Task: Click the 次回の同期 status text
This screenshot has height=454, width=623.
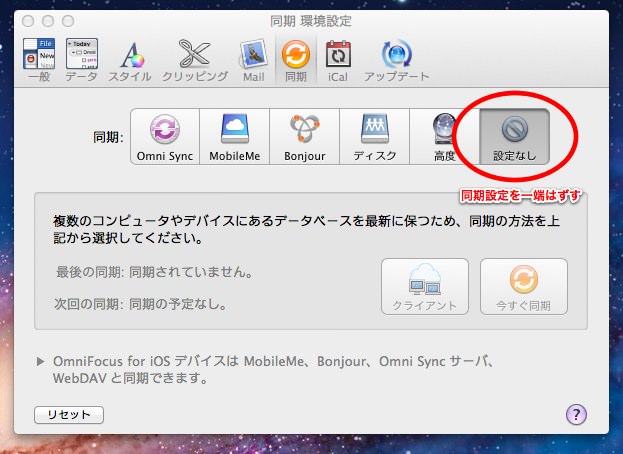Action: pos(141,304)
